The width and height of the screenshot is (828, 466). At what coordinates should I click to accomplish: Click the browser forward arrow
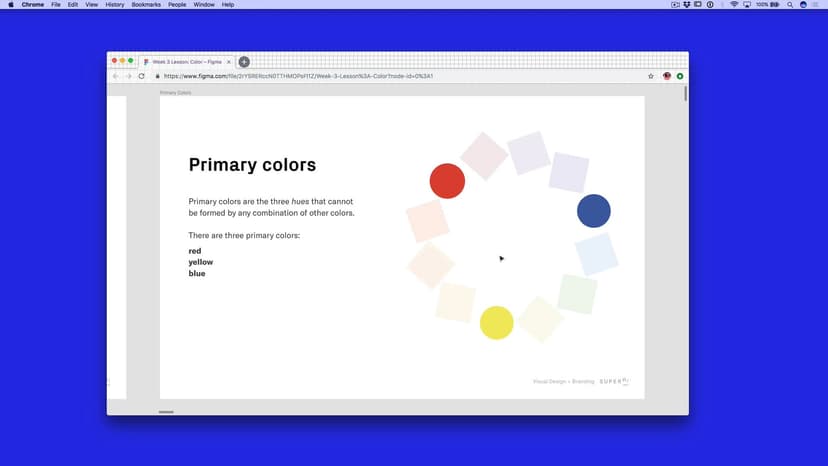[128, 76]
